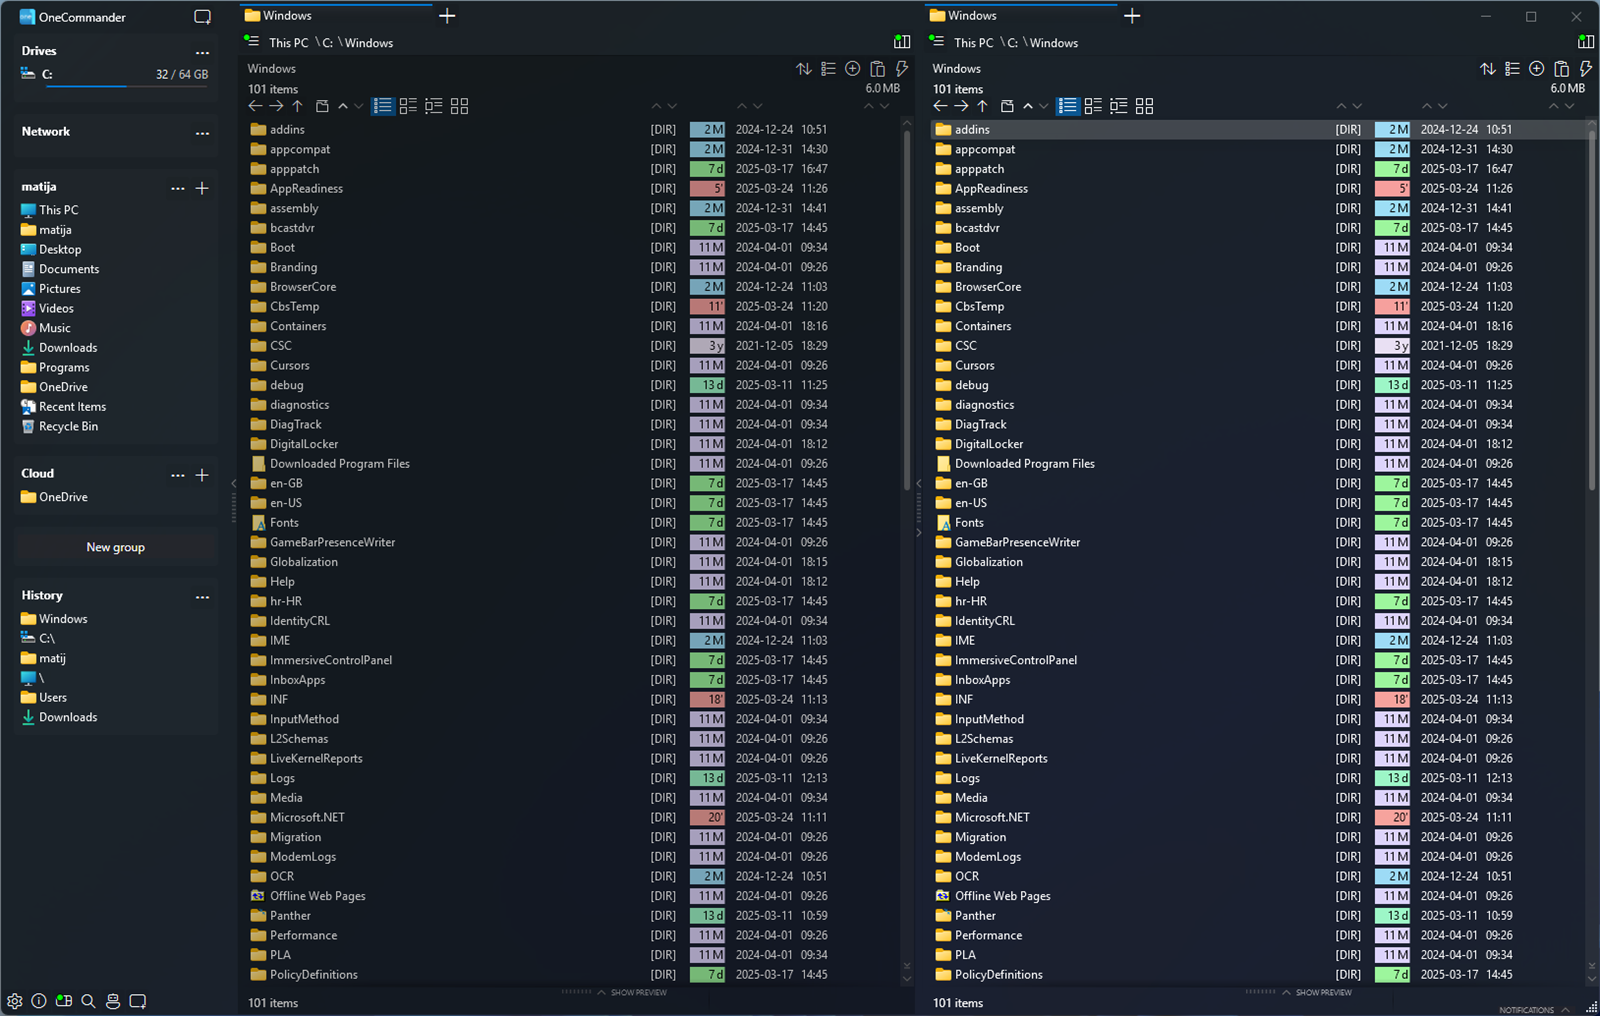This screenshot has height=1016, width=1600.
Task: Open History section three-dot menu
Action: pyautogui.click(x=202, y=597)
